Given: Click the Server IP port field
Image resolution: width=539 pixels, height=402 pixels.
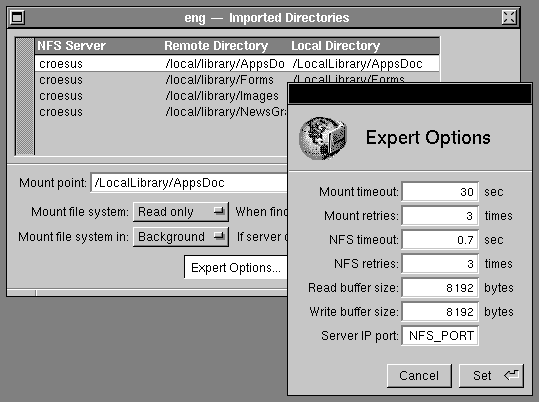Looking at the screenshot, I should tap(440, 335).
